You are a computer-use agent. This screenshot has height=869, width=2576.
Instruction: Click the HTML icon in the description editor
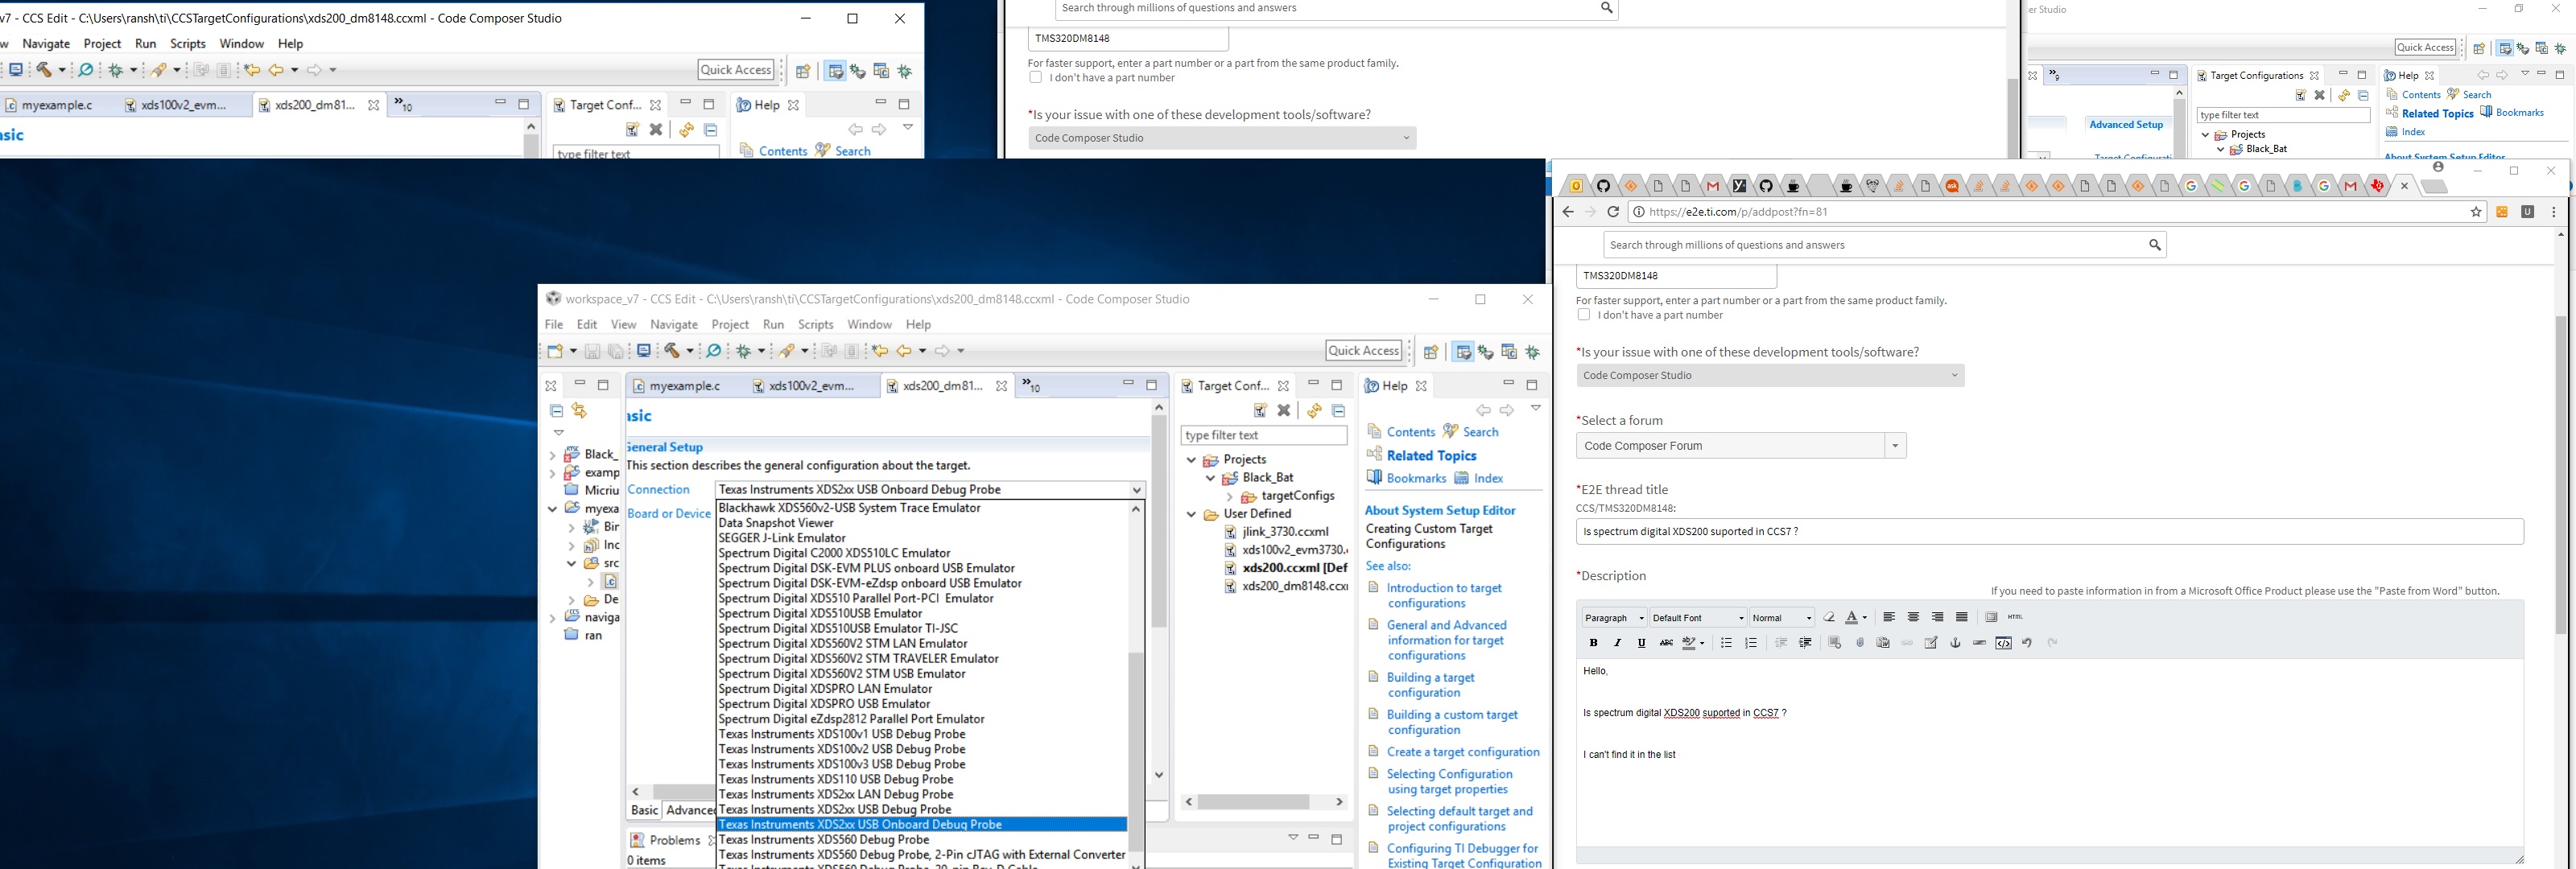click(2015, 617)
